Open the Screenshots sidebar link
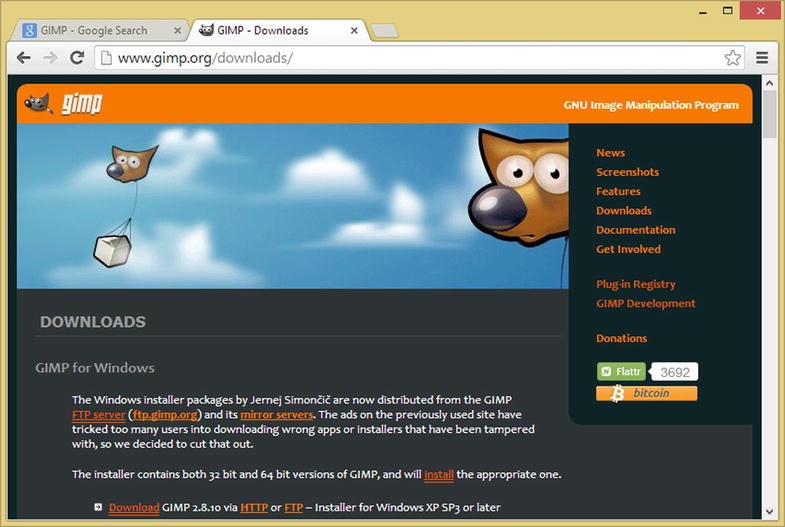Screen dimensions: 785x527 627,172
